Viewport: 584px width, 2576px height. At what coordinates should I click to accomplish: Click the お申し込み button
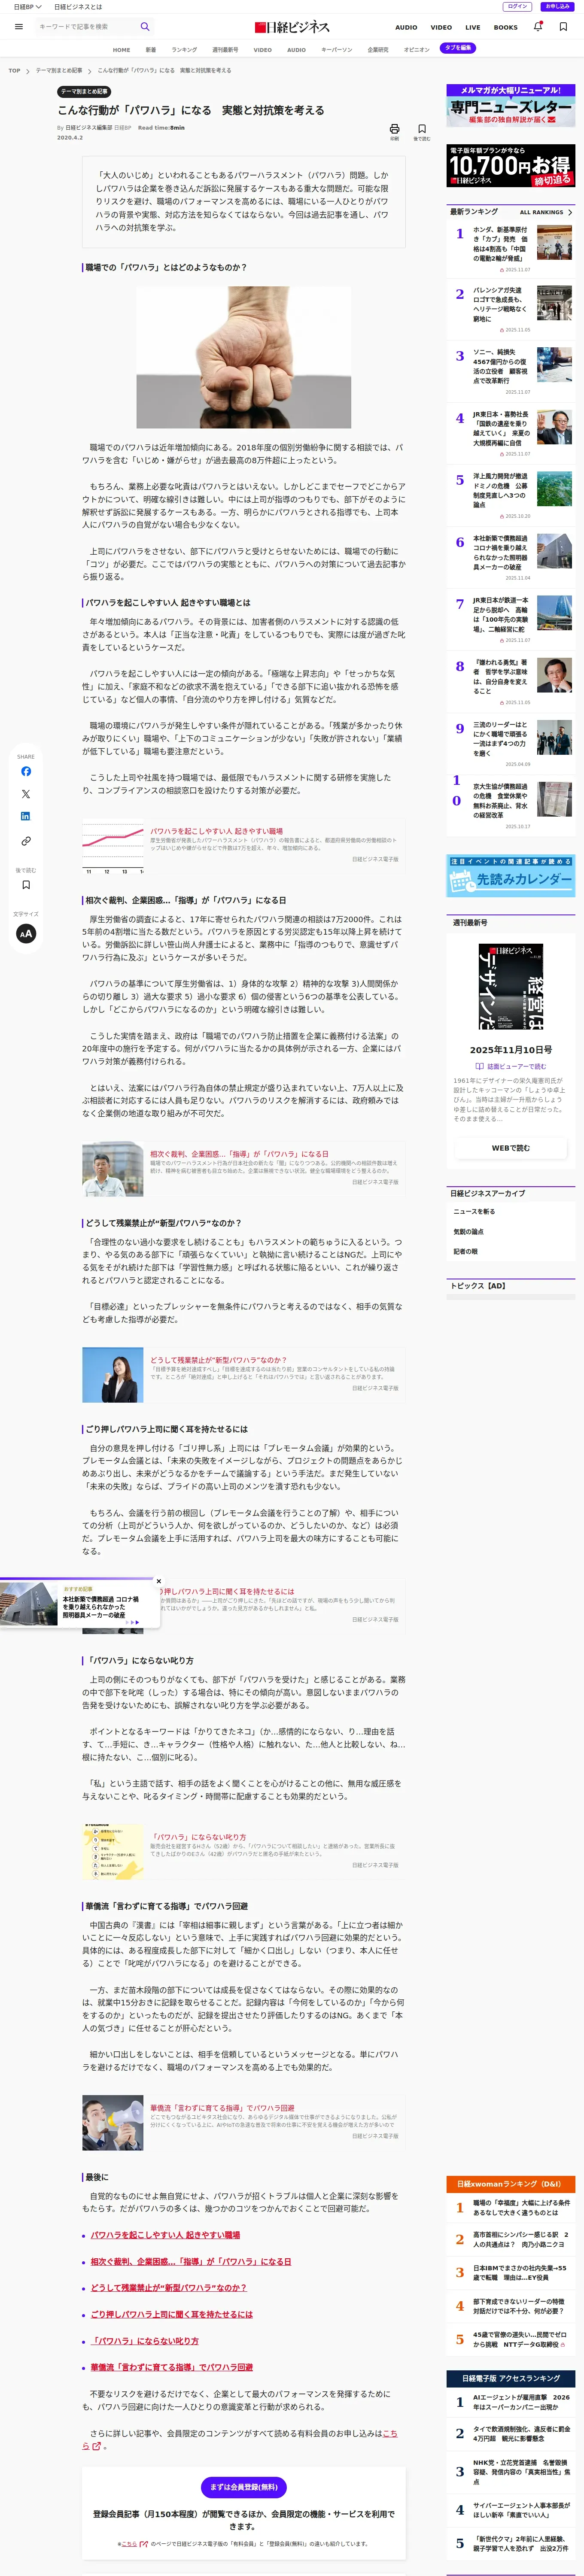pos(557,6)
